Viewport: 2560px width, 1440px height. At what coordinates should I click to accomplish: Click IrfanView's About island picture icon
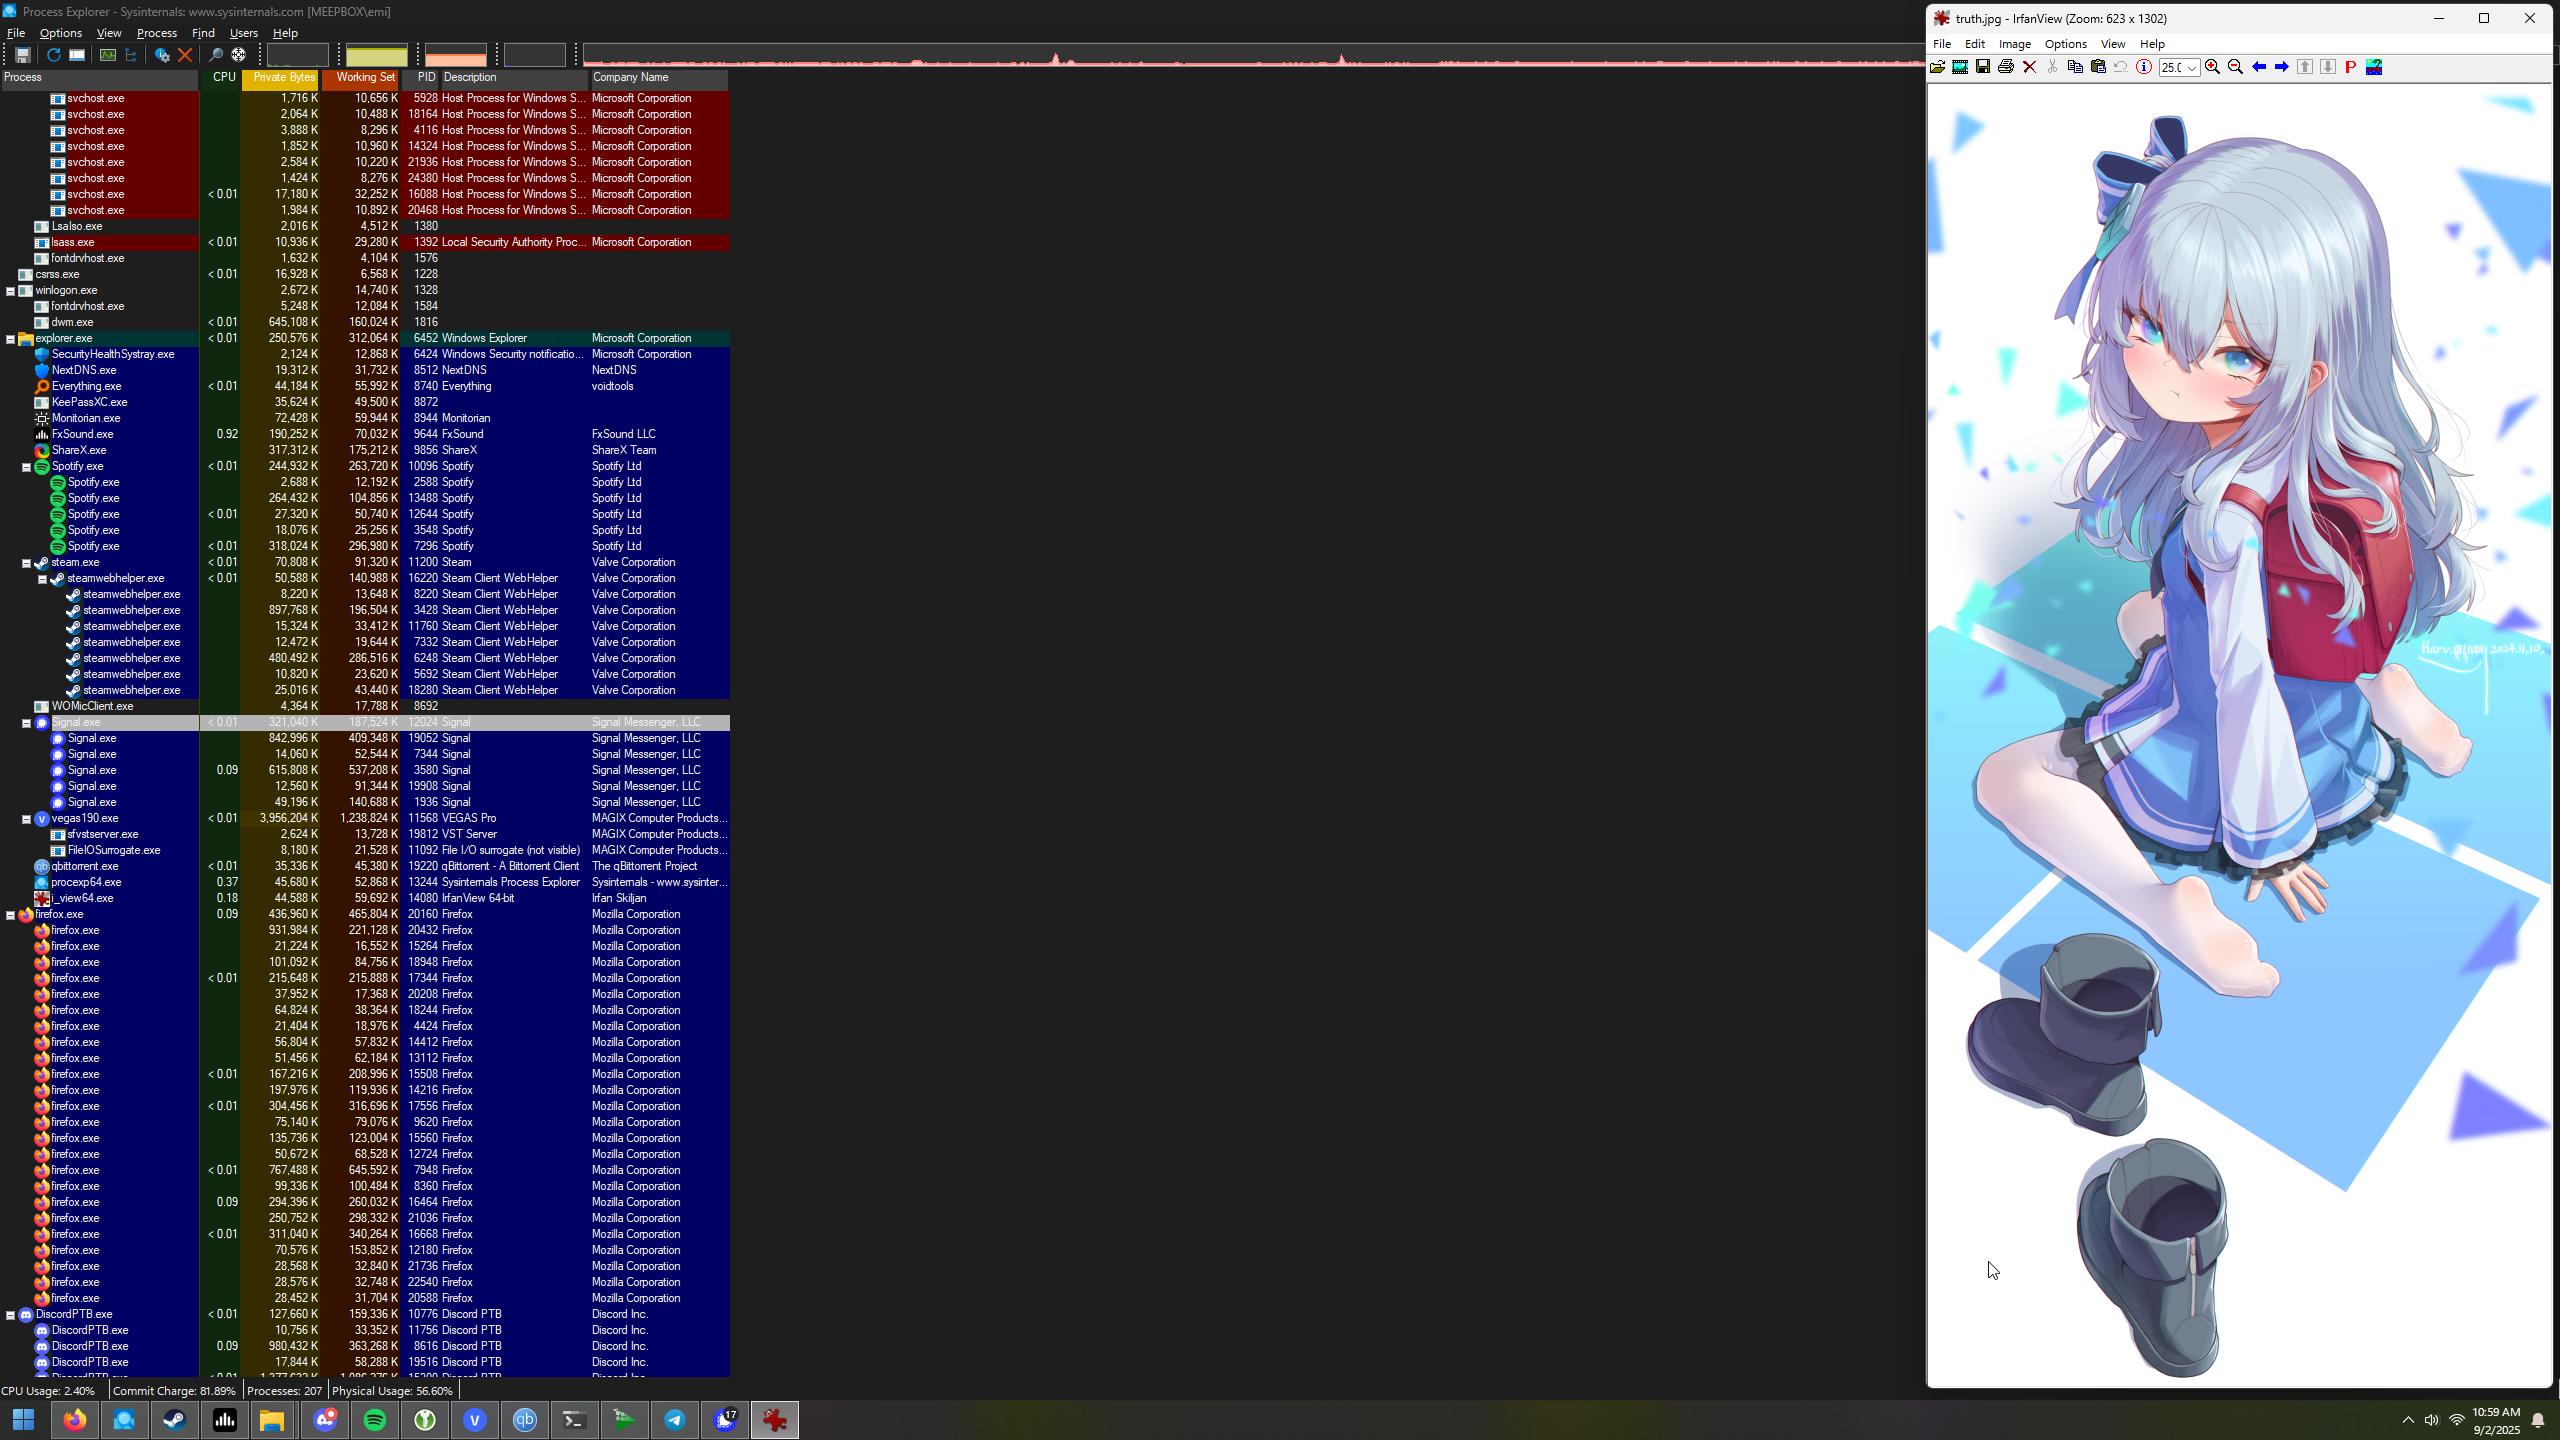tap(2374, 67)
